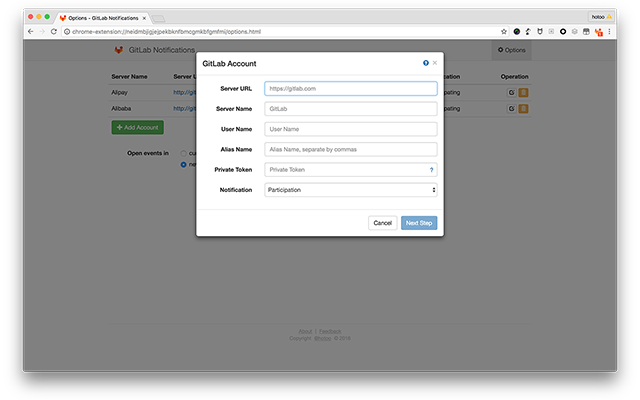
Task: Select the second Open events in radio
Action: (x=183, y=164)
